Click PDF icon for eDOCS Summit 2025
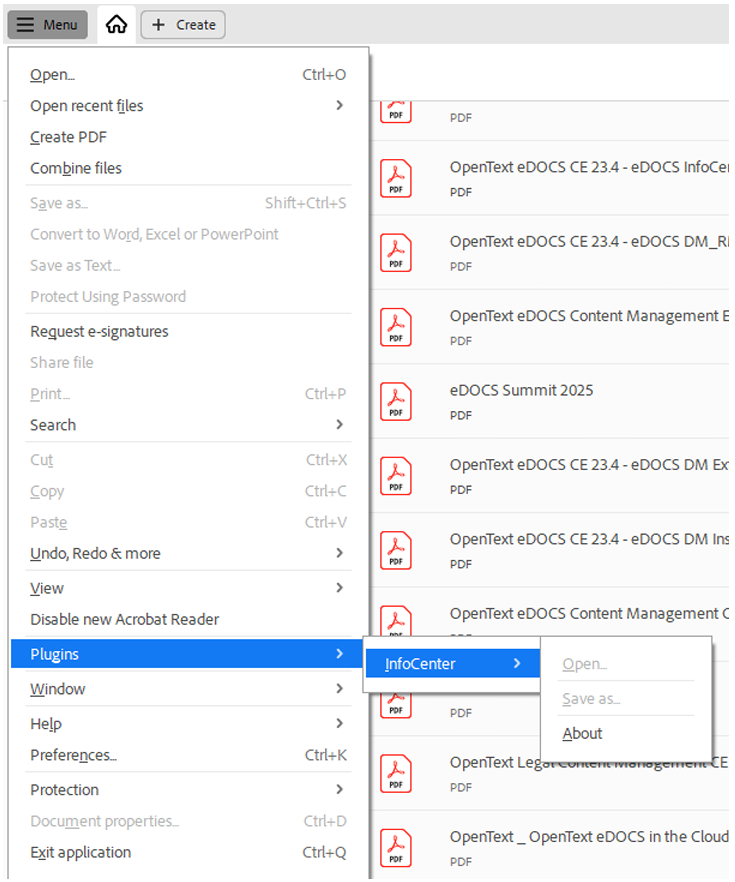This screenshot has width=735, height=882. (x=396, y=402)
